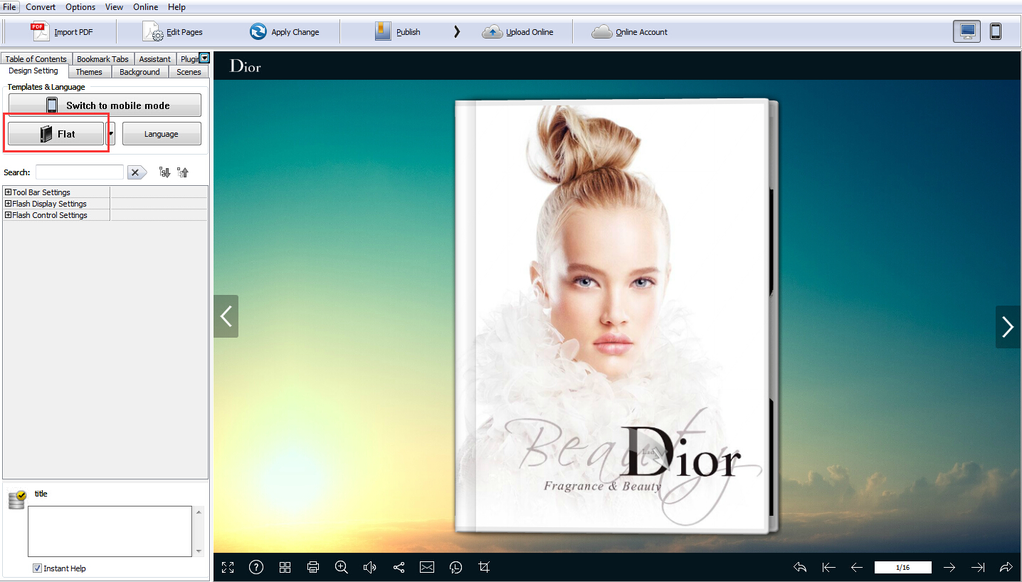The height and width of the screenshot is (582, 1022).
Task: Open the Scenes tab
Action: tap(188, 72)
